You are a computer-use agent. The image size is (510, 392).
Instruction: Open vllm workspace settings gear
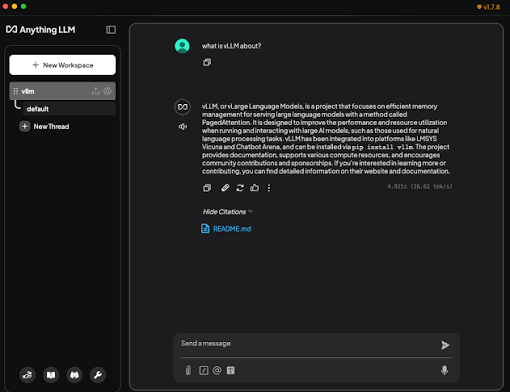pyautogui.click(x=107, y=91)
